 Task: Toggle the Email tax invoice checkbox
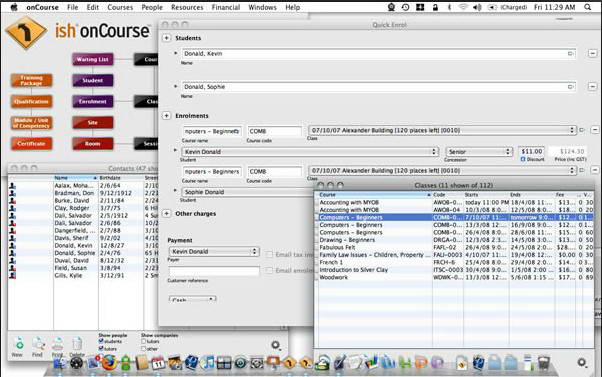pyautogui.click(x=269, y=254)
